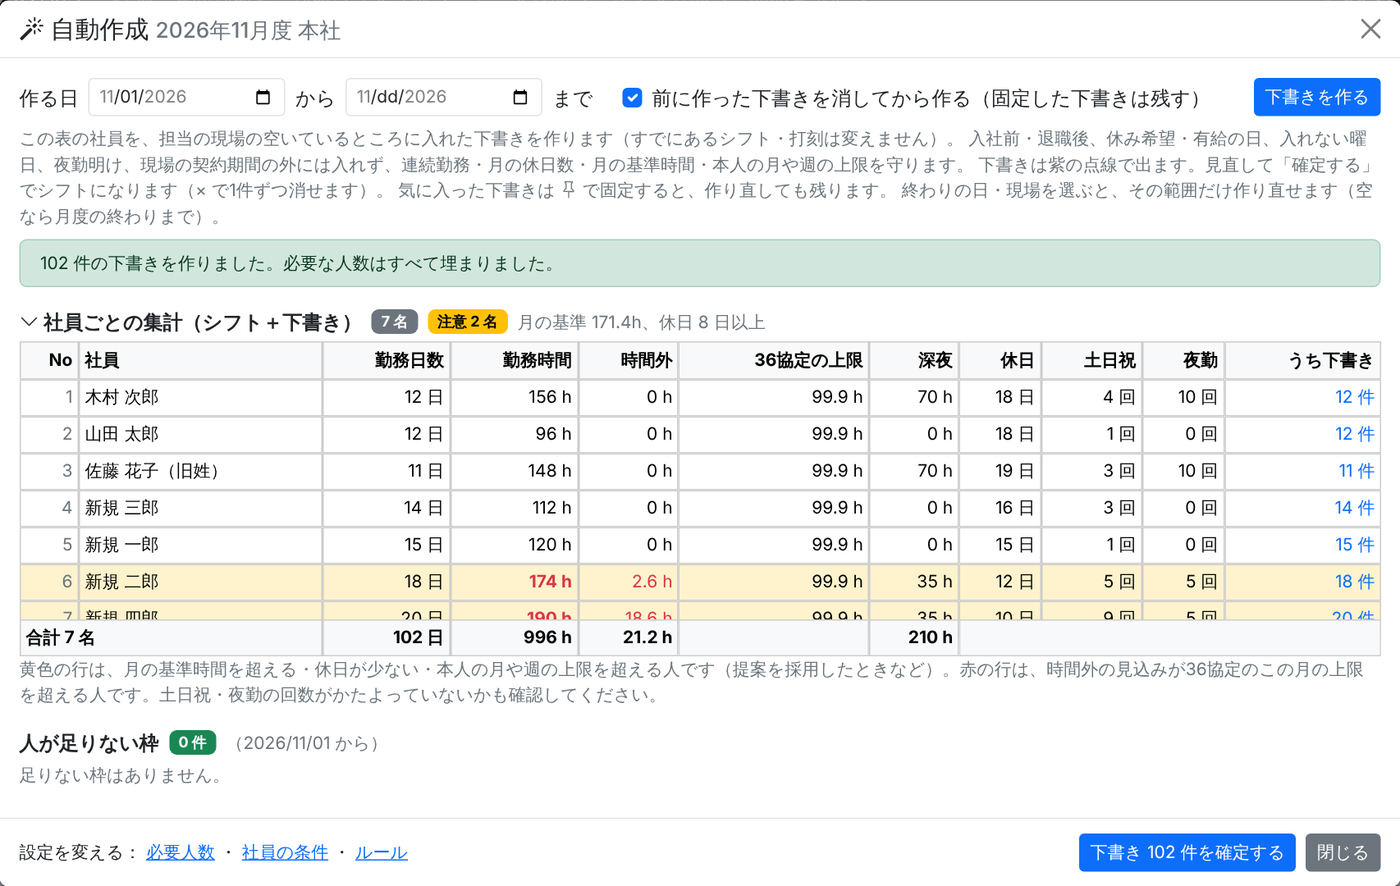The height and width of the screenshot is (886, 1400).
Task: Click the 下書きを作る button
Action: (x=1317, y=97)
